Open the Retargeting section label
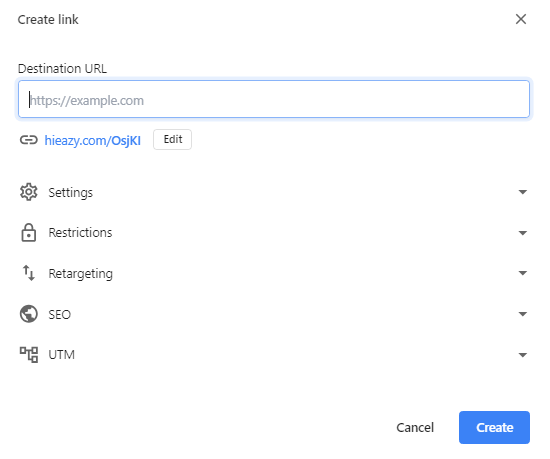 click(x=81, y=274)
